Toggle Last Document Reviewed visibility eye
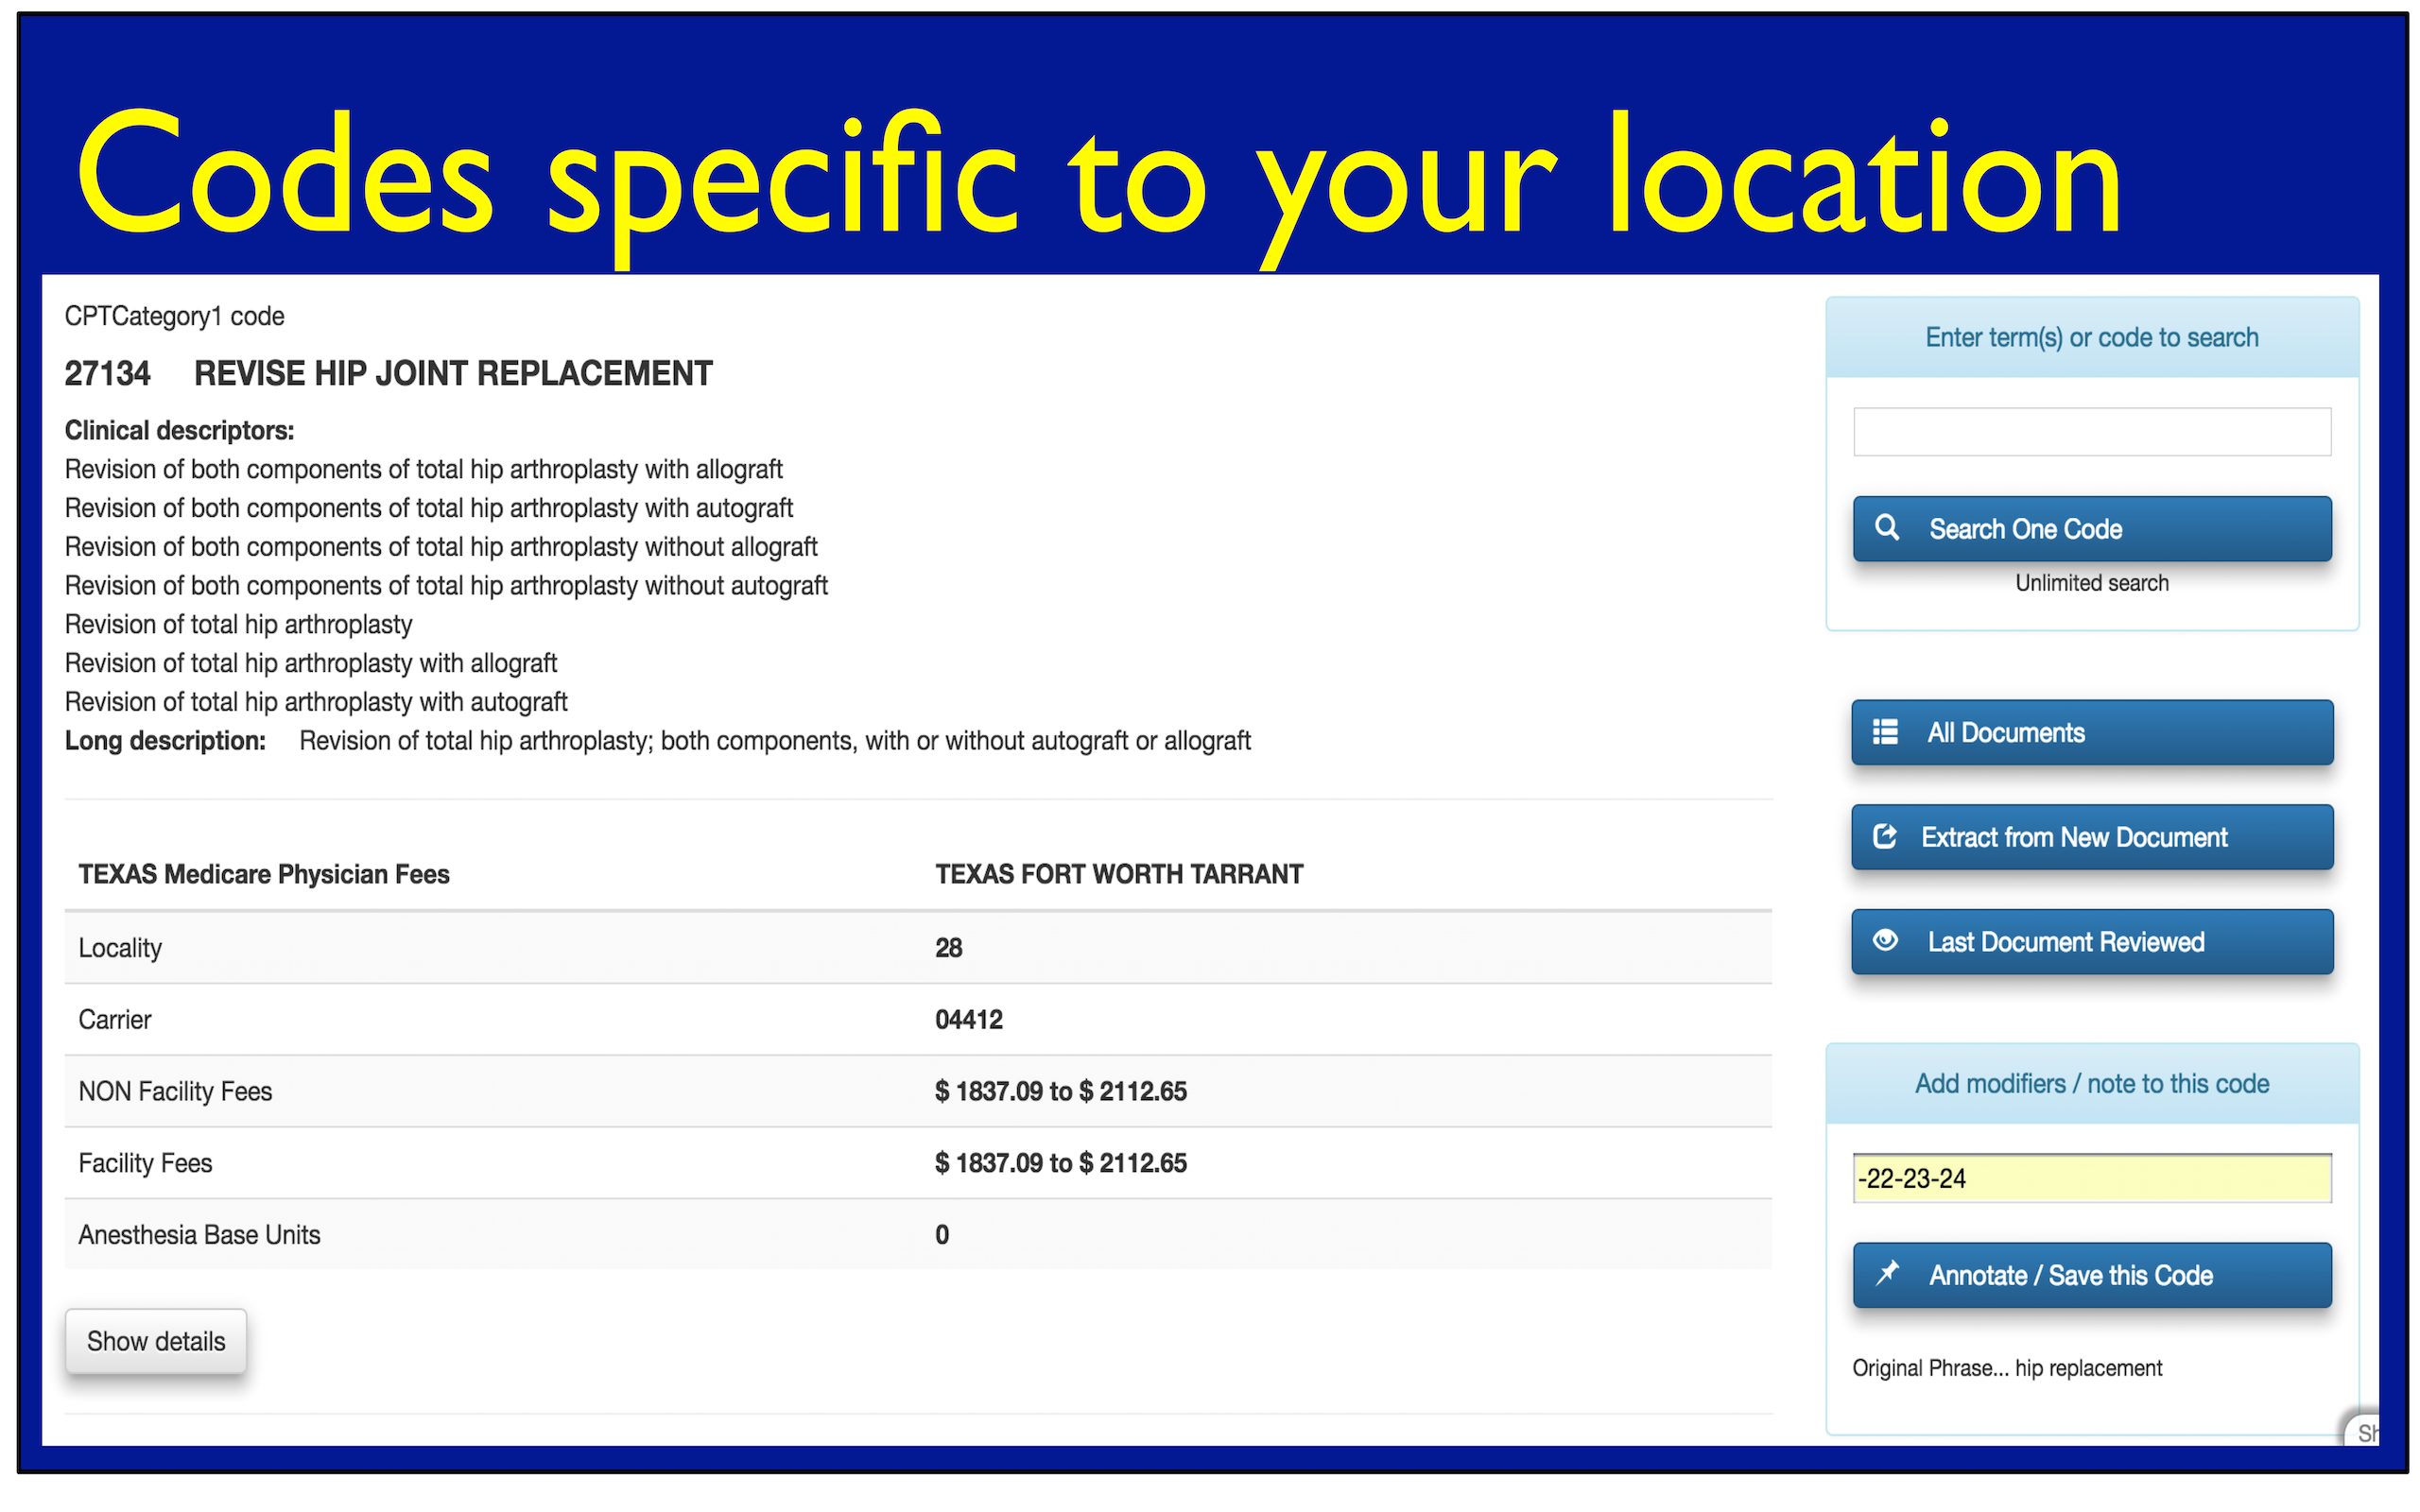This screenshot has height=1512, width=2420. coord(2091,941)
